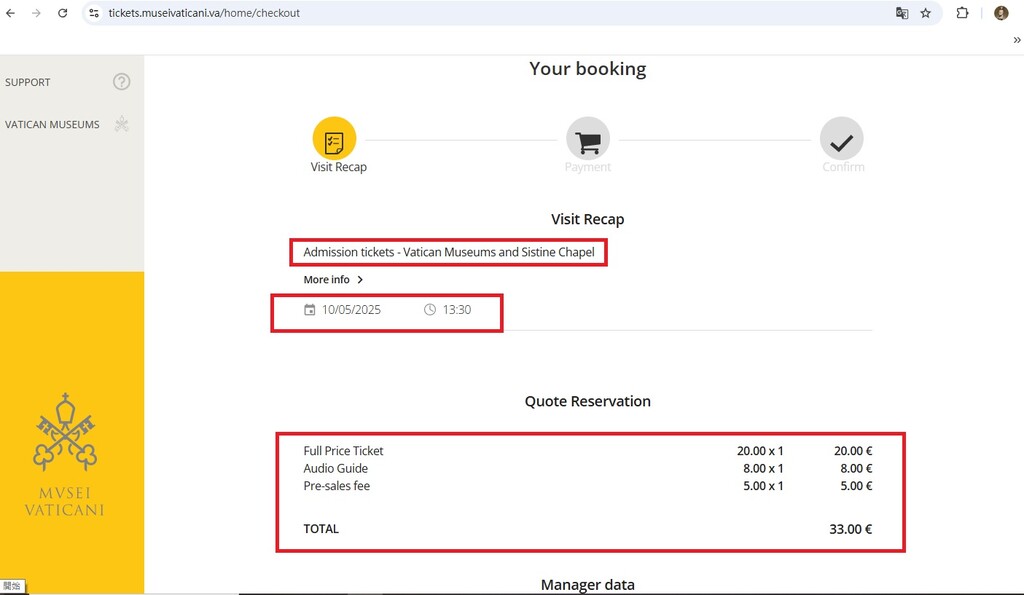Click the Confirm step label
The height and width of the screenshot is (595, 1024).
coord(843,167)
